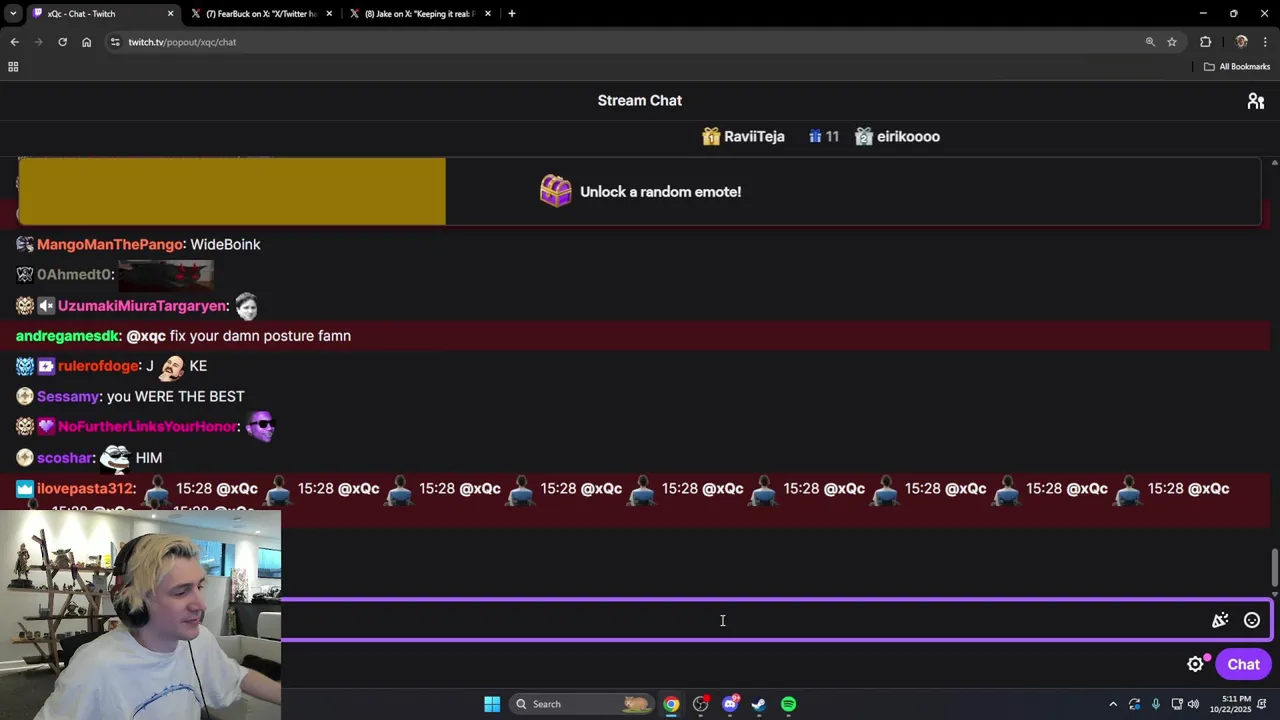Screen dimensions: 1280x720
Task: Click the volume icon in system tray
Action: tap(1192, 704)
